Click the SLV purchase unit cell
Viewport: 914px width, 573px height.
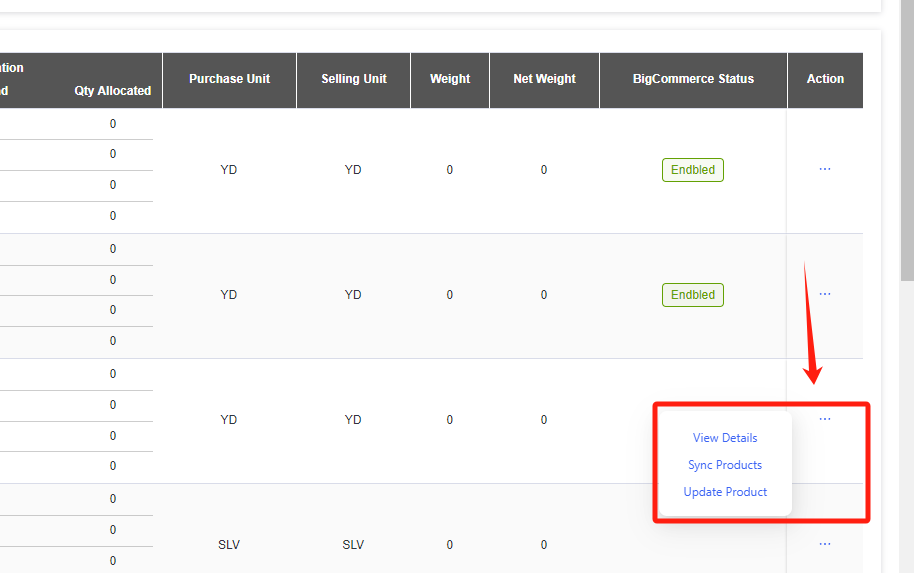pos(229,544)
